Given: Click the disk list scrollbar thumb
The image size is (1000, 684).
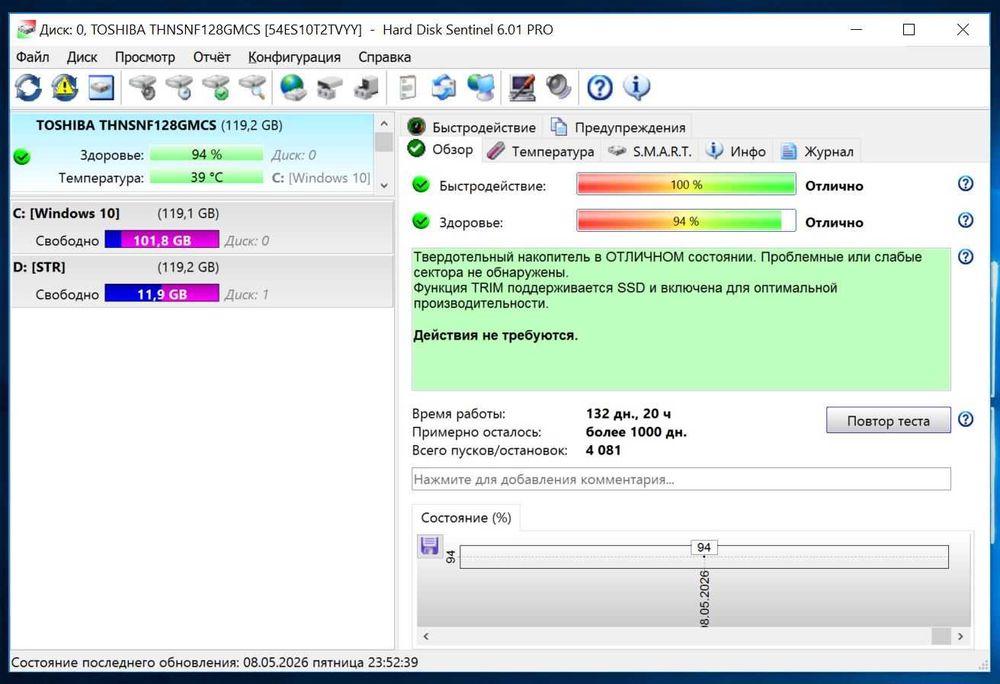Looking at the screenshot, I should 384,142.
